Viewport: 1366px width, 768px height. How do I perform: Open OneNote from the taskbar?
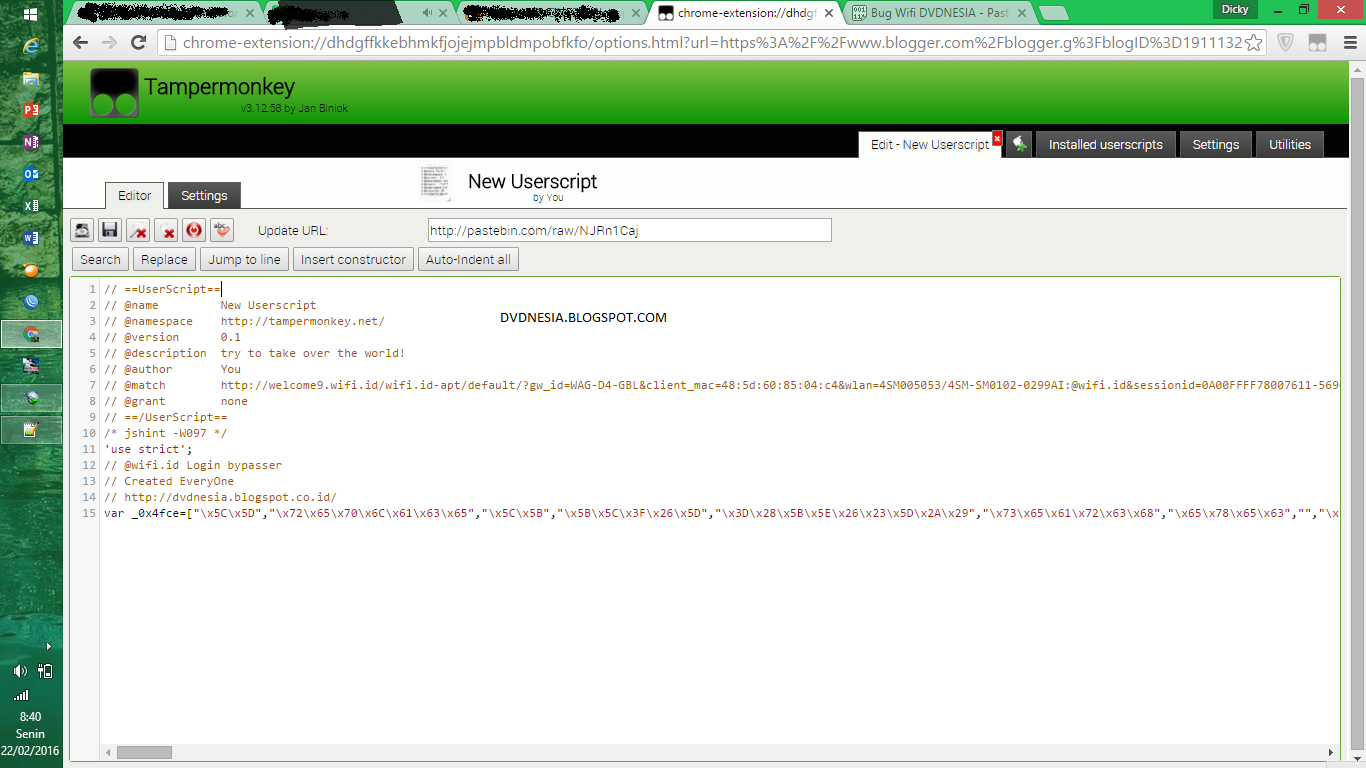tap(31, 143)
